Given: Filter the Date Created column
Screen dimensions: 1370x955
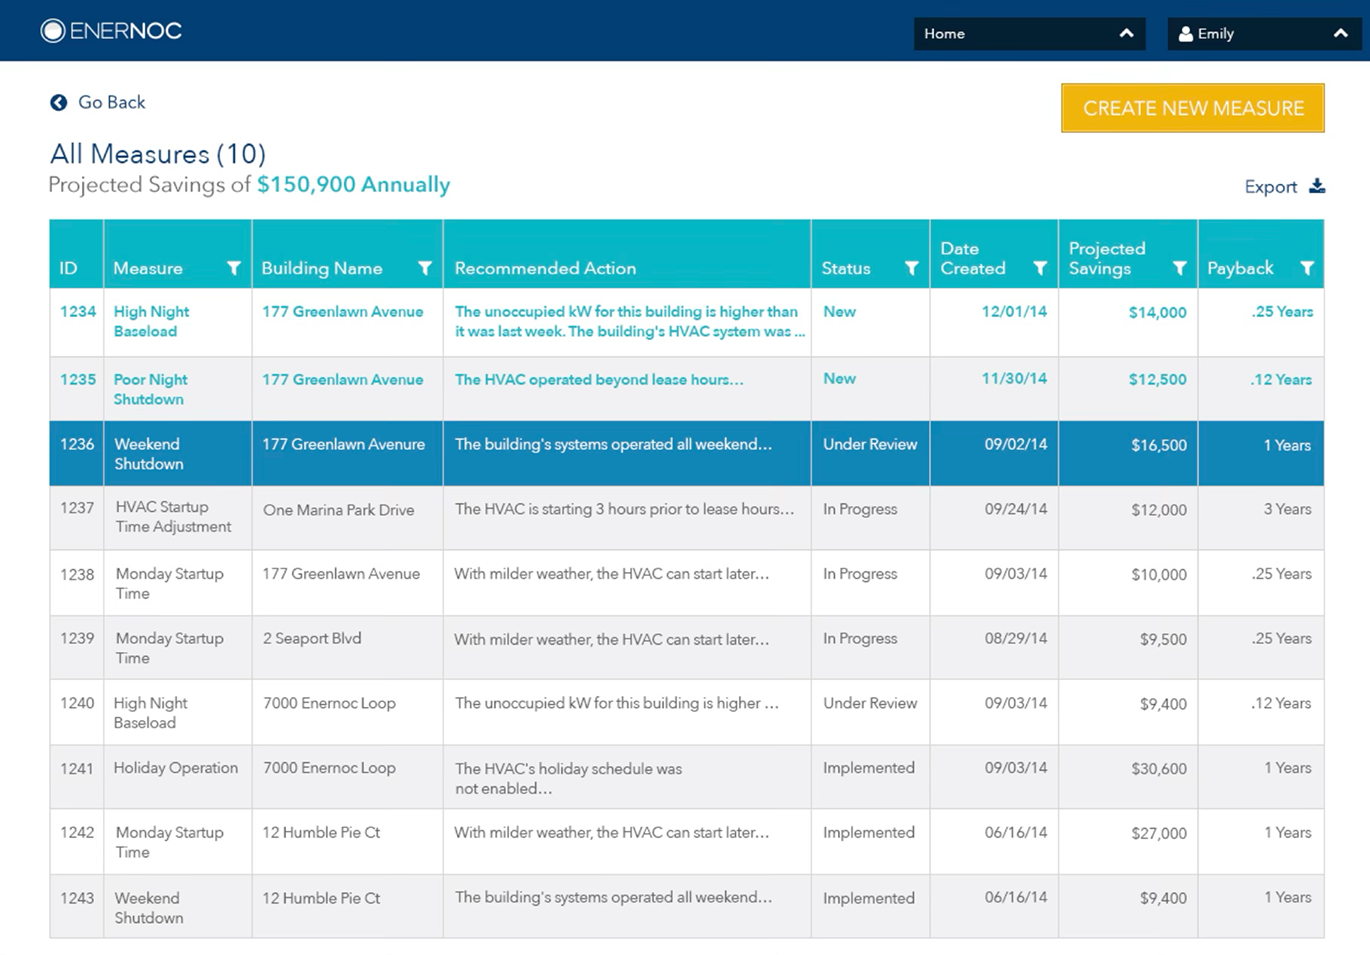Looking at the screenshot, I should [x=1040, y=268].
